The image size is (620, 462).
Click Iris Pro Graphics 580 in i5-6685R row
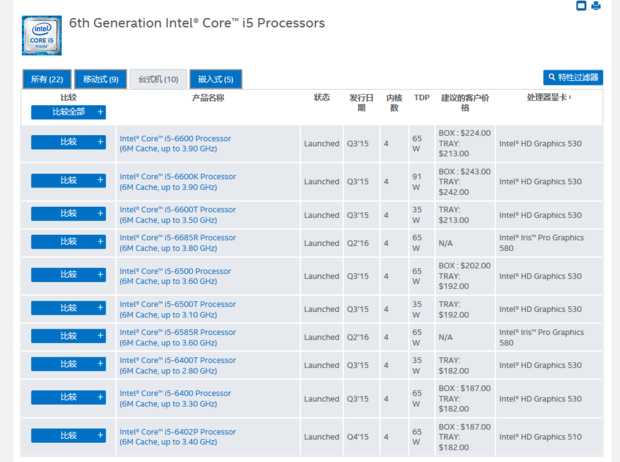pos(541,243)
